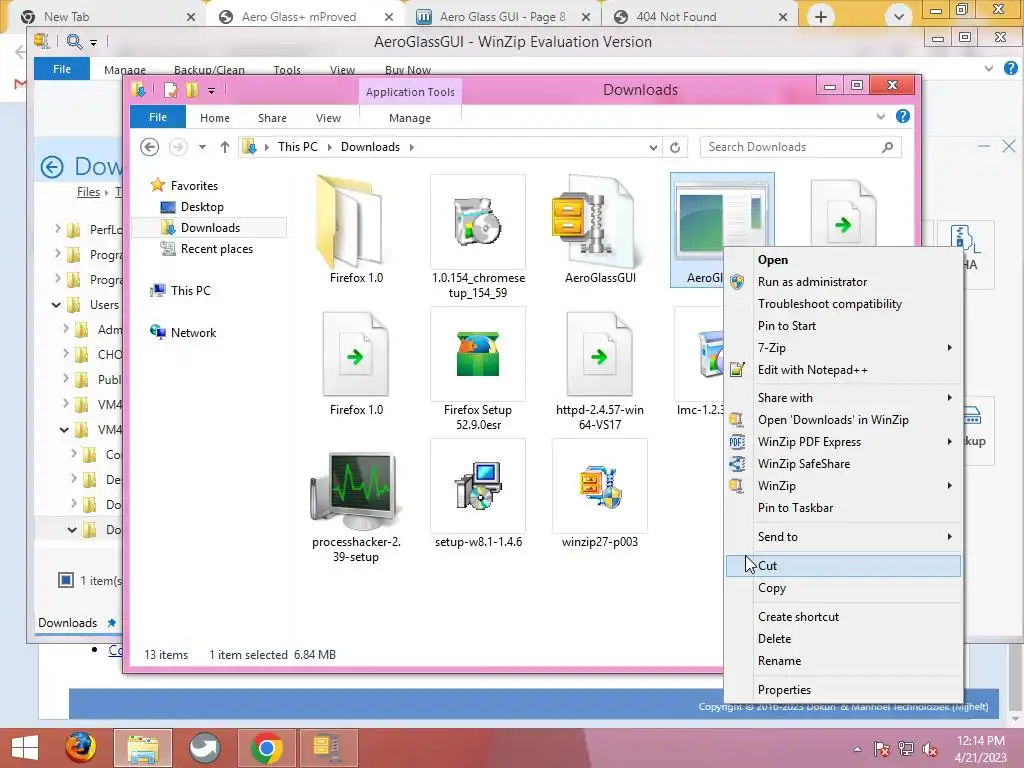Image resolution: width=1024 pixels, height=768 pixels.
Task: Select Network in navigation pane
Action: coord(193,332)
